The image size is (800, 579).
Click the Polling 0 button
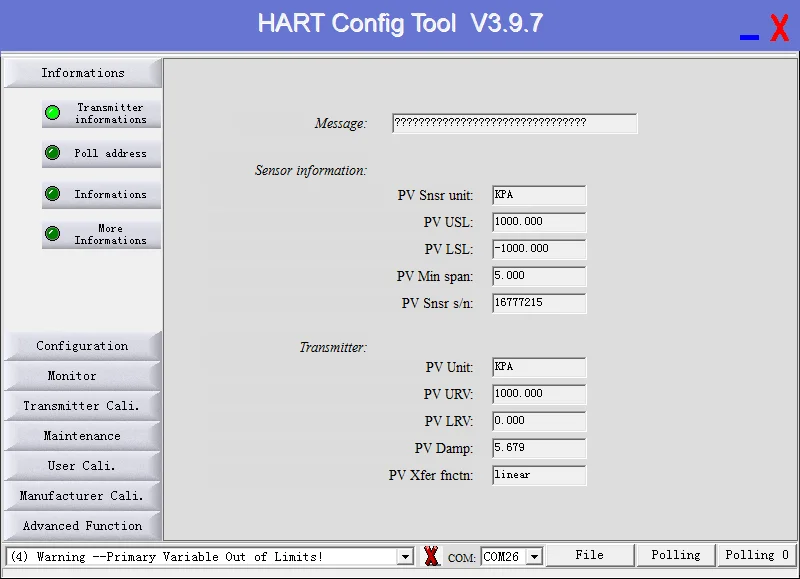[757, 555]
